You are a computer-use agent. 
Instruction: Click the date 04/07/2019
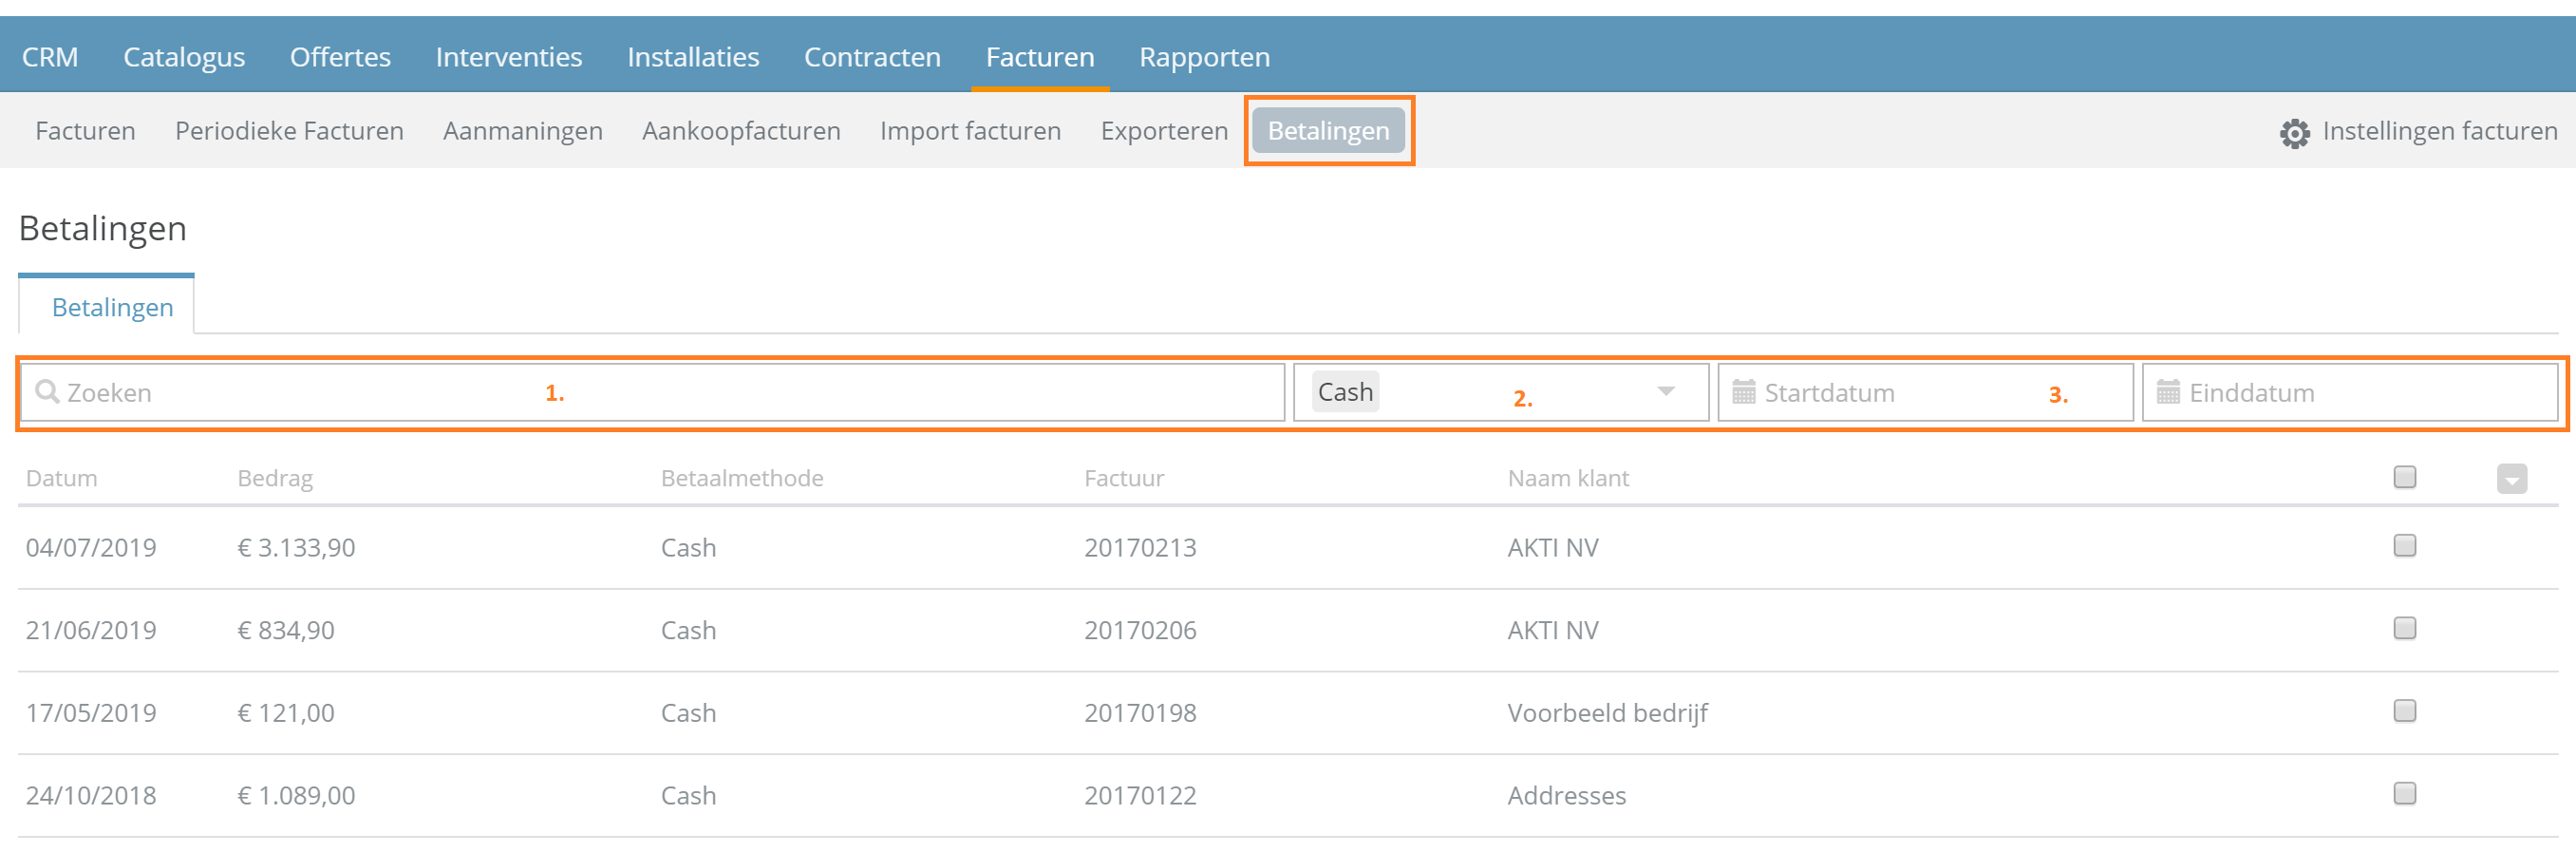tap(91, 547)
